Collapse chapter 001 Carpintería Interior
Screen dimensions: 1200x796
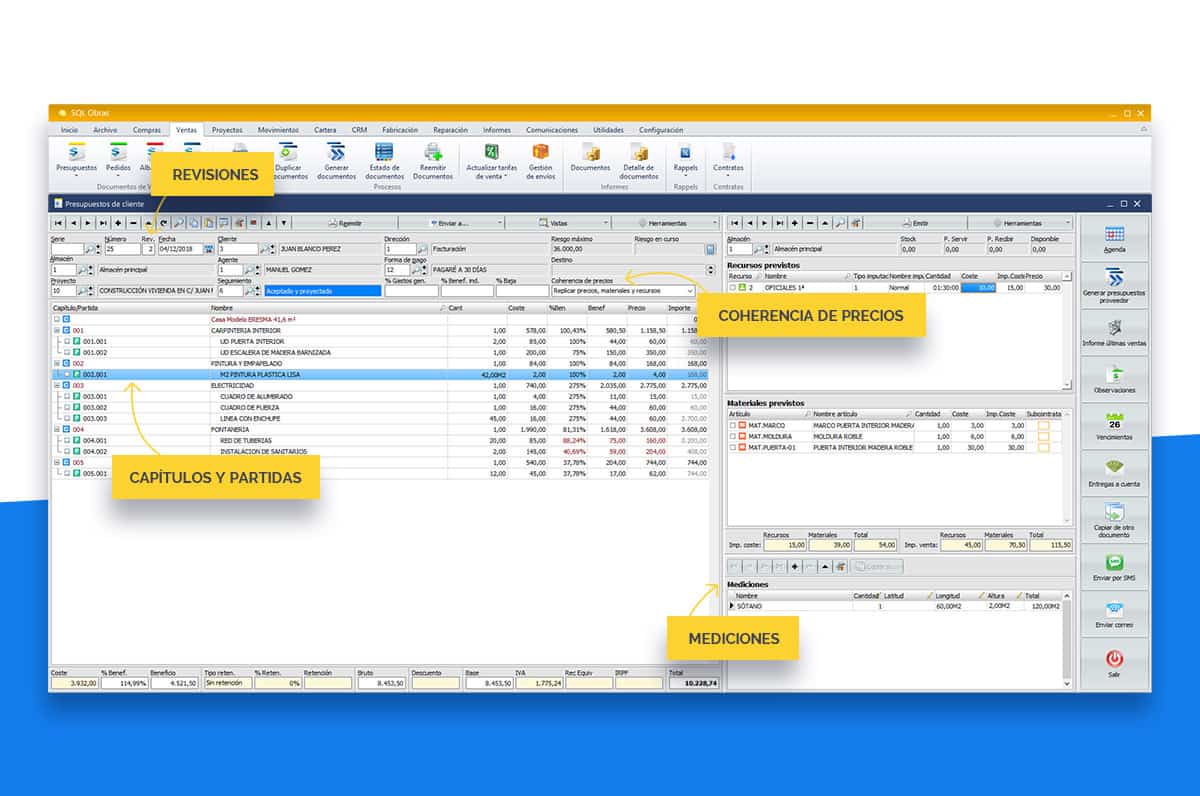click(x=56, y=330)
